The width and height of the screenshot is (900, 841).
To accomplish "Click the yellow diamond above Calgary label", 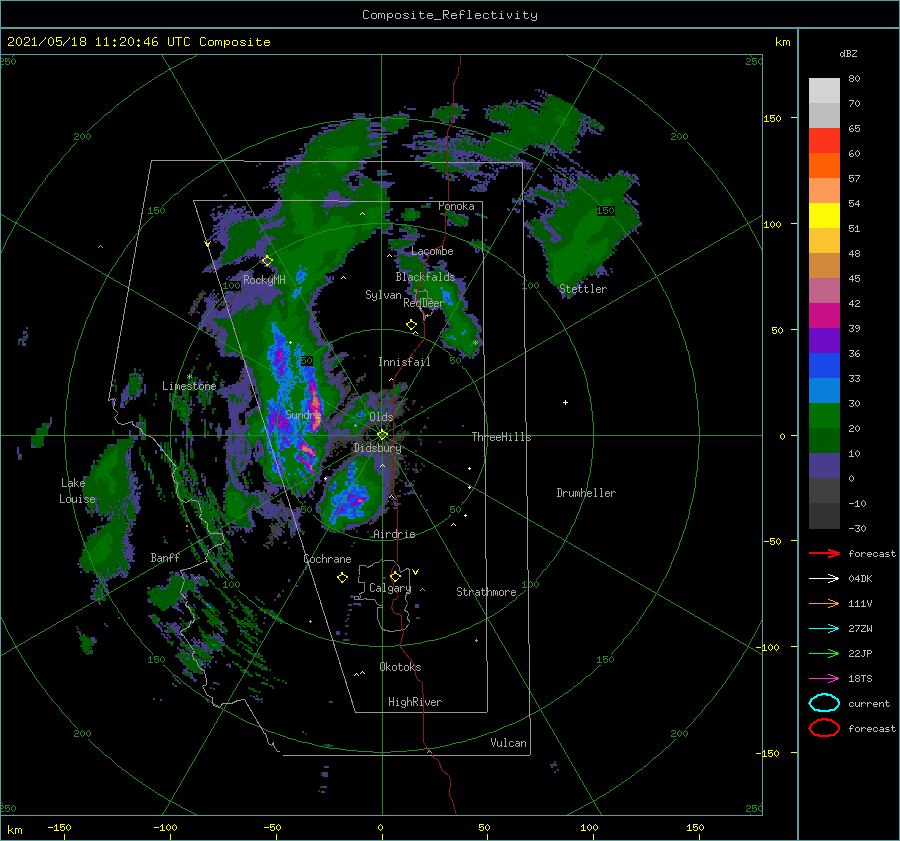I will pos(395,576).
